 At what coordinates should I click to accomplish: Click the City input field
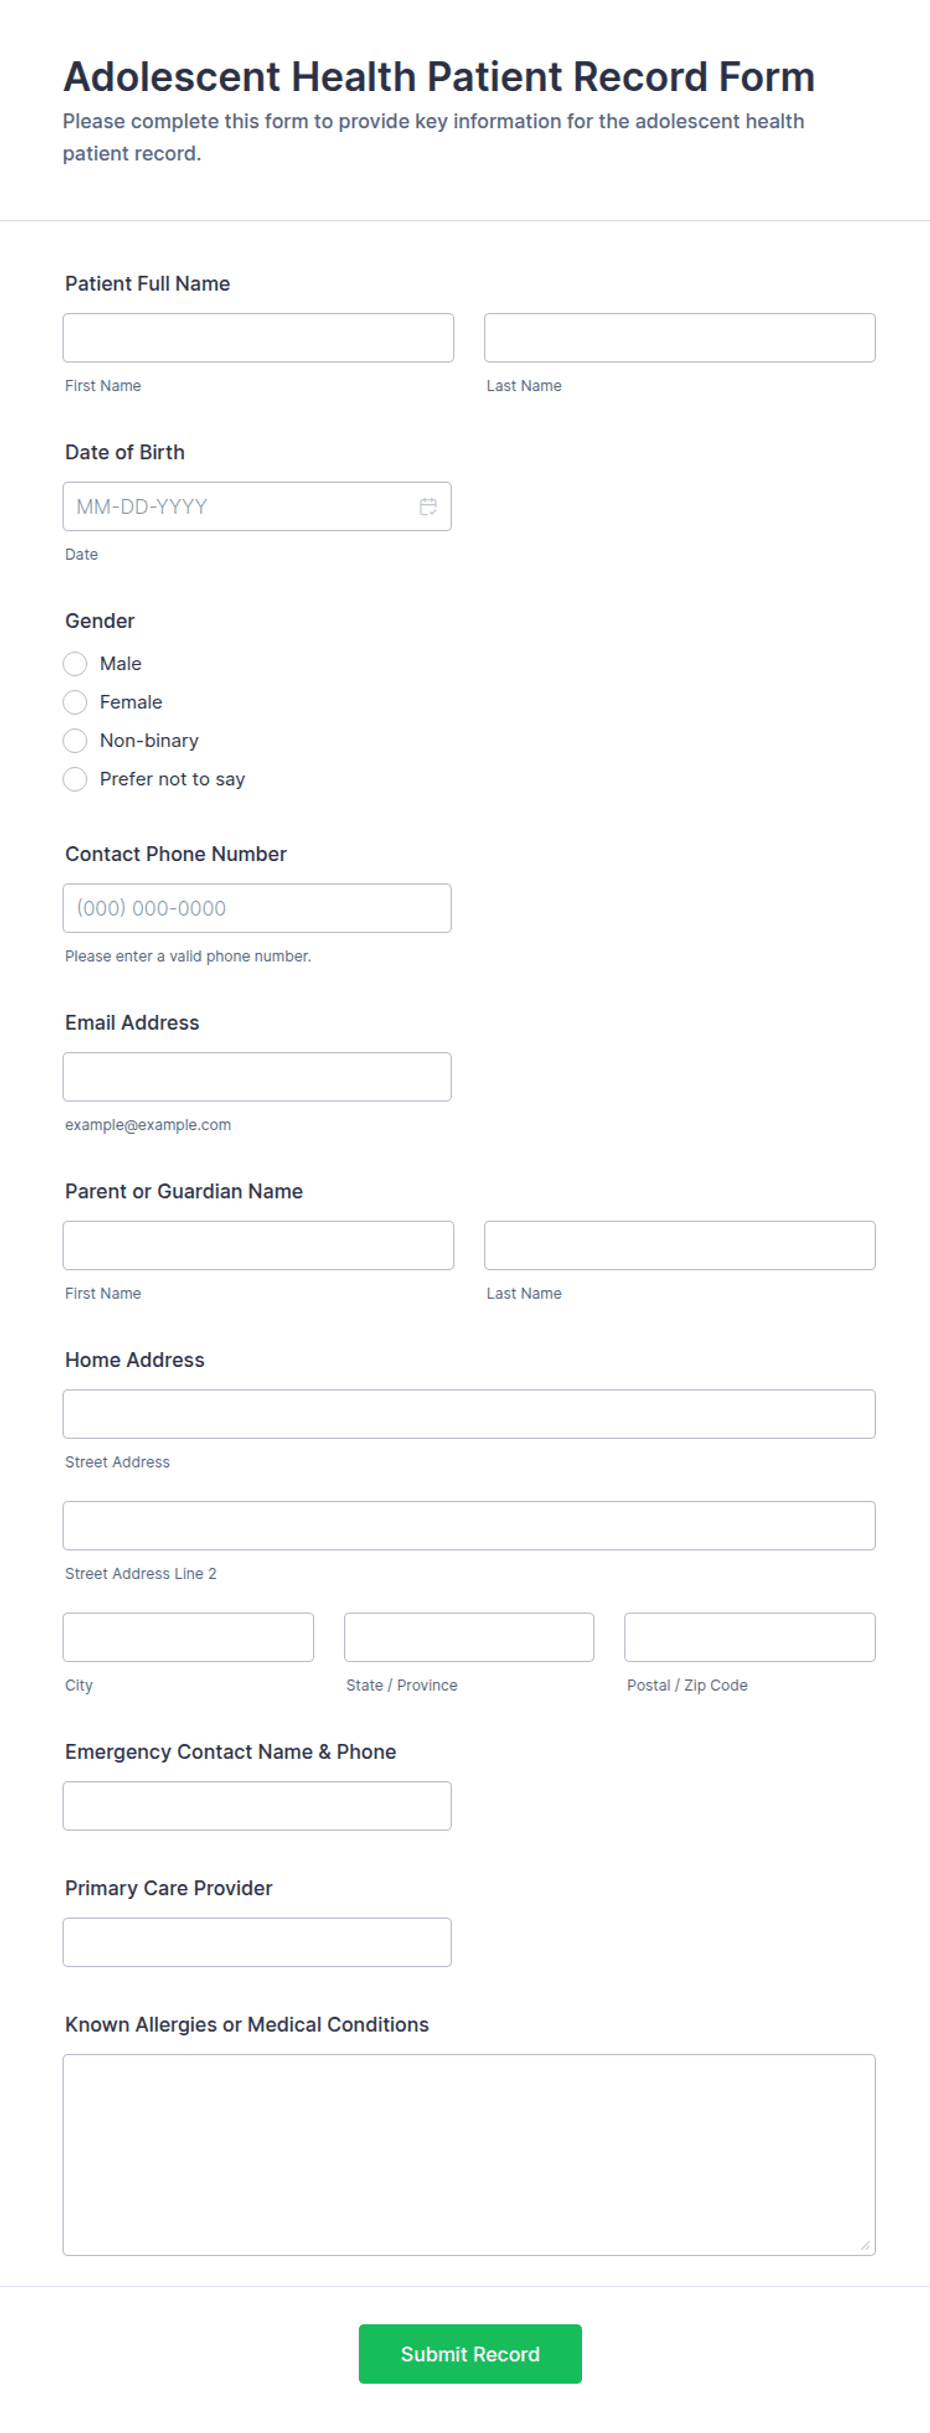188,1637
